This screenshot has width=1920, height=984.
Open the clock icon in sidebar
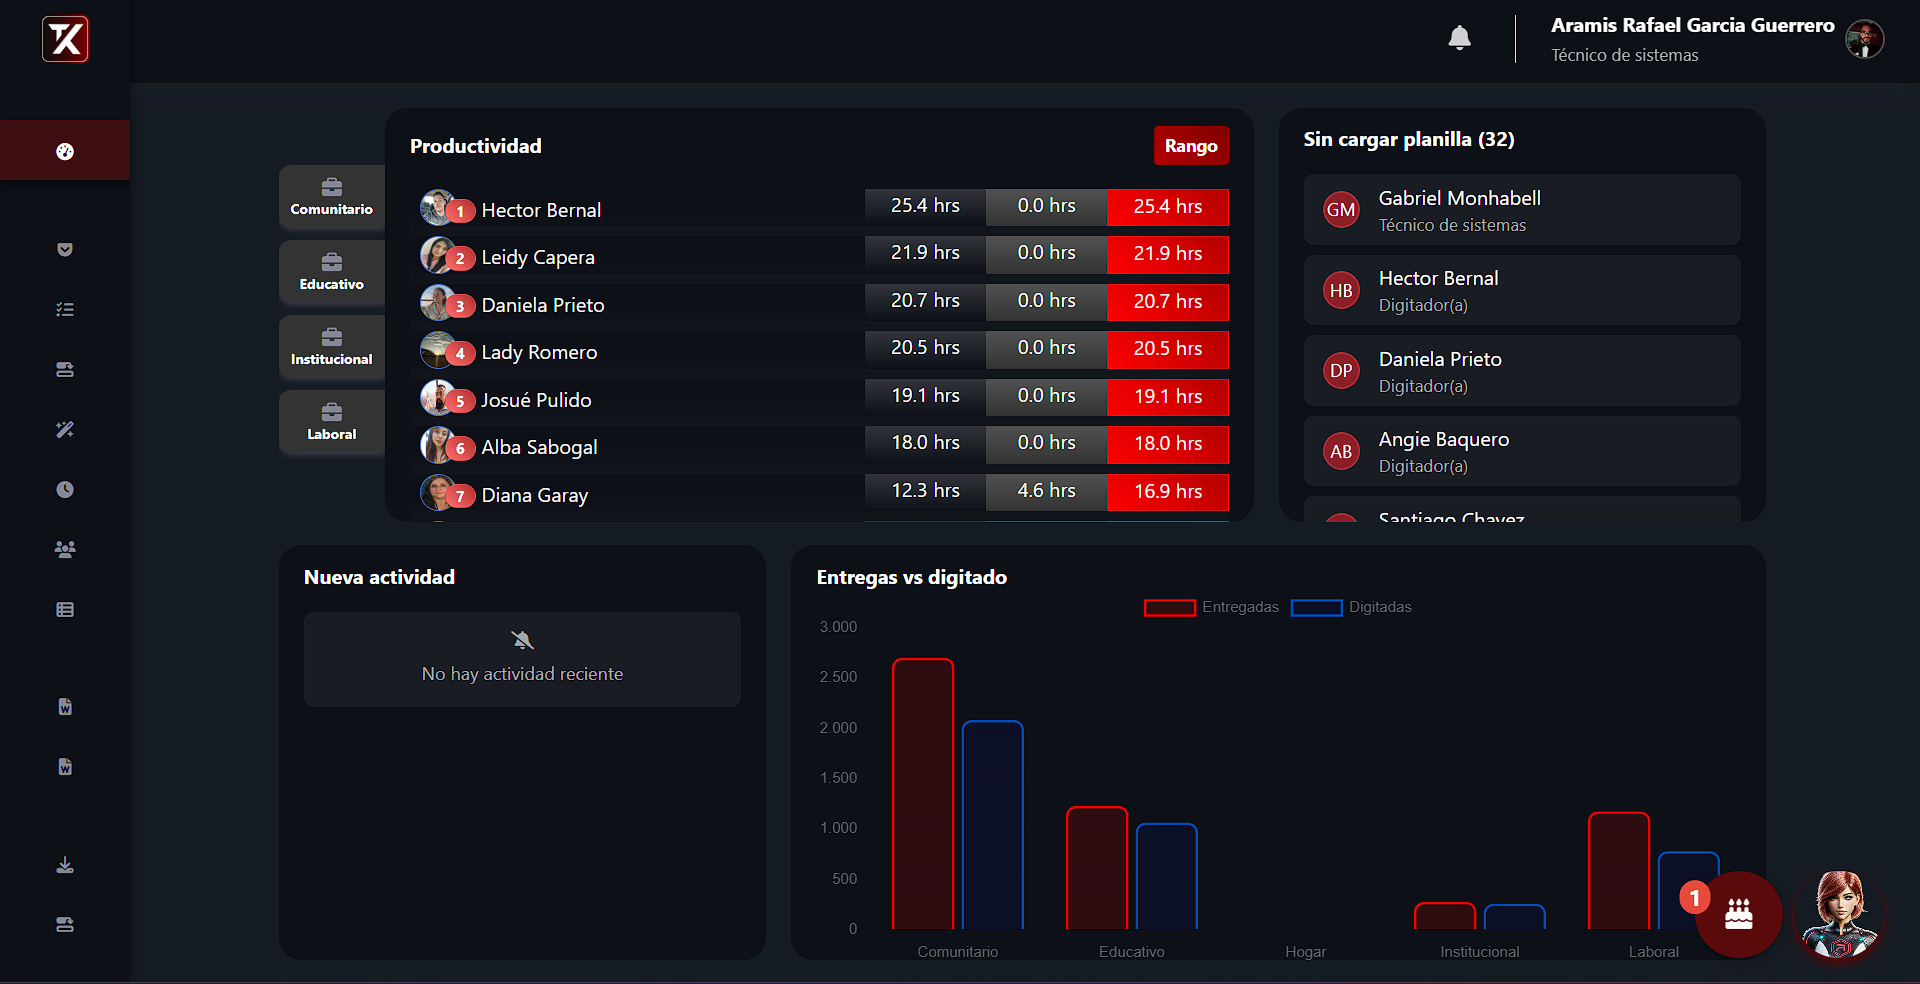coord(65,490)
